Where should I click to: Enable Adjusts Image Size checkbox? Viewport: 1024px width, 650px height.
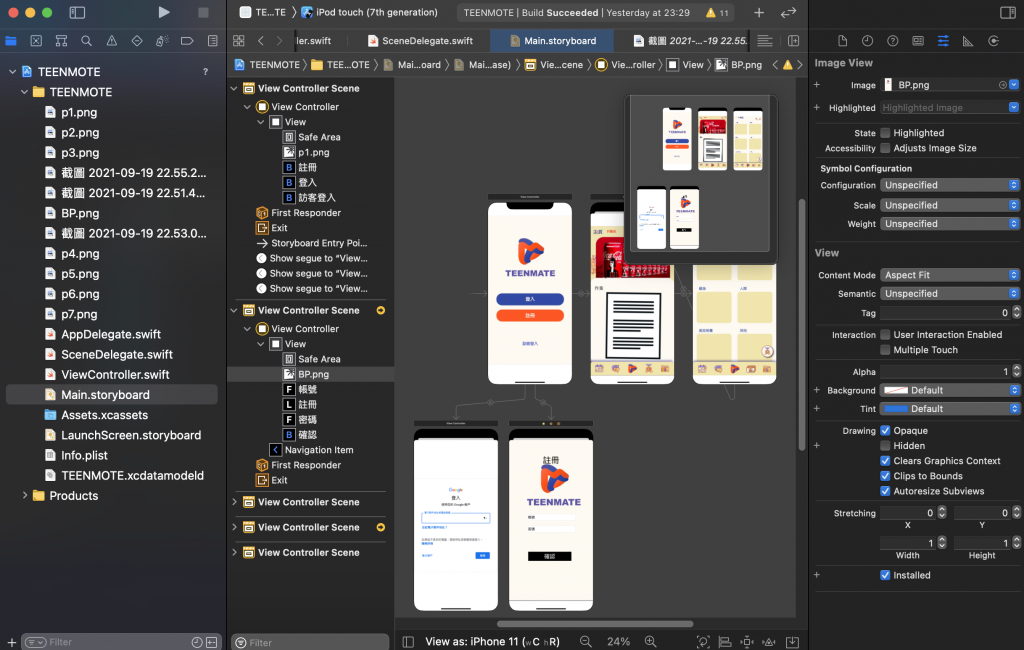coord(885,148)
